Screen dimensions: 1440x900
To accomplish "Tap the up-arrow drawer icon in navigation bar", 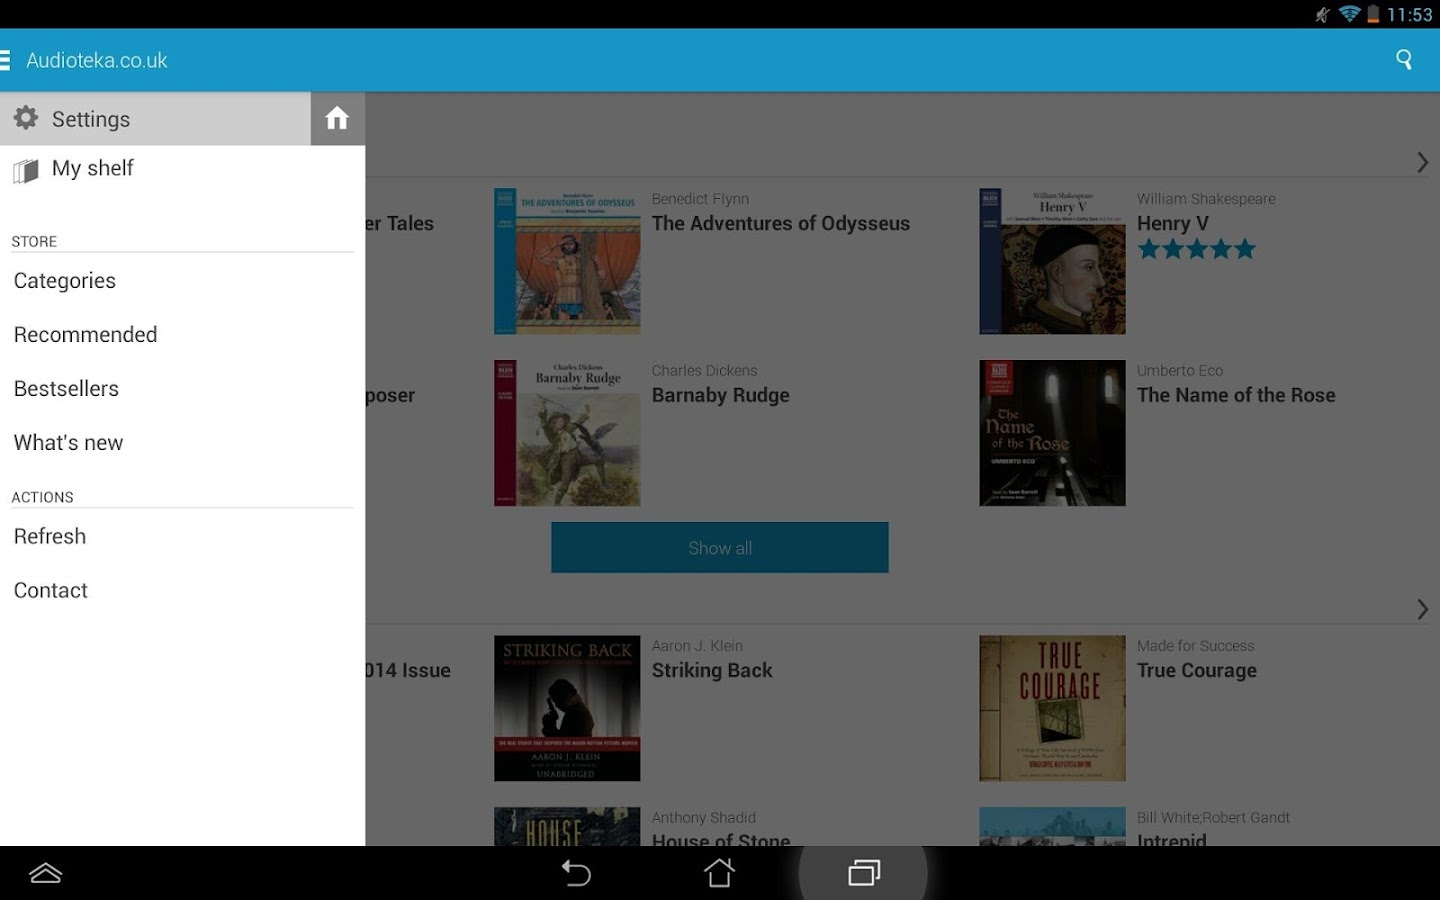I will point(46,873).
